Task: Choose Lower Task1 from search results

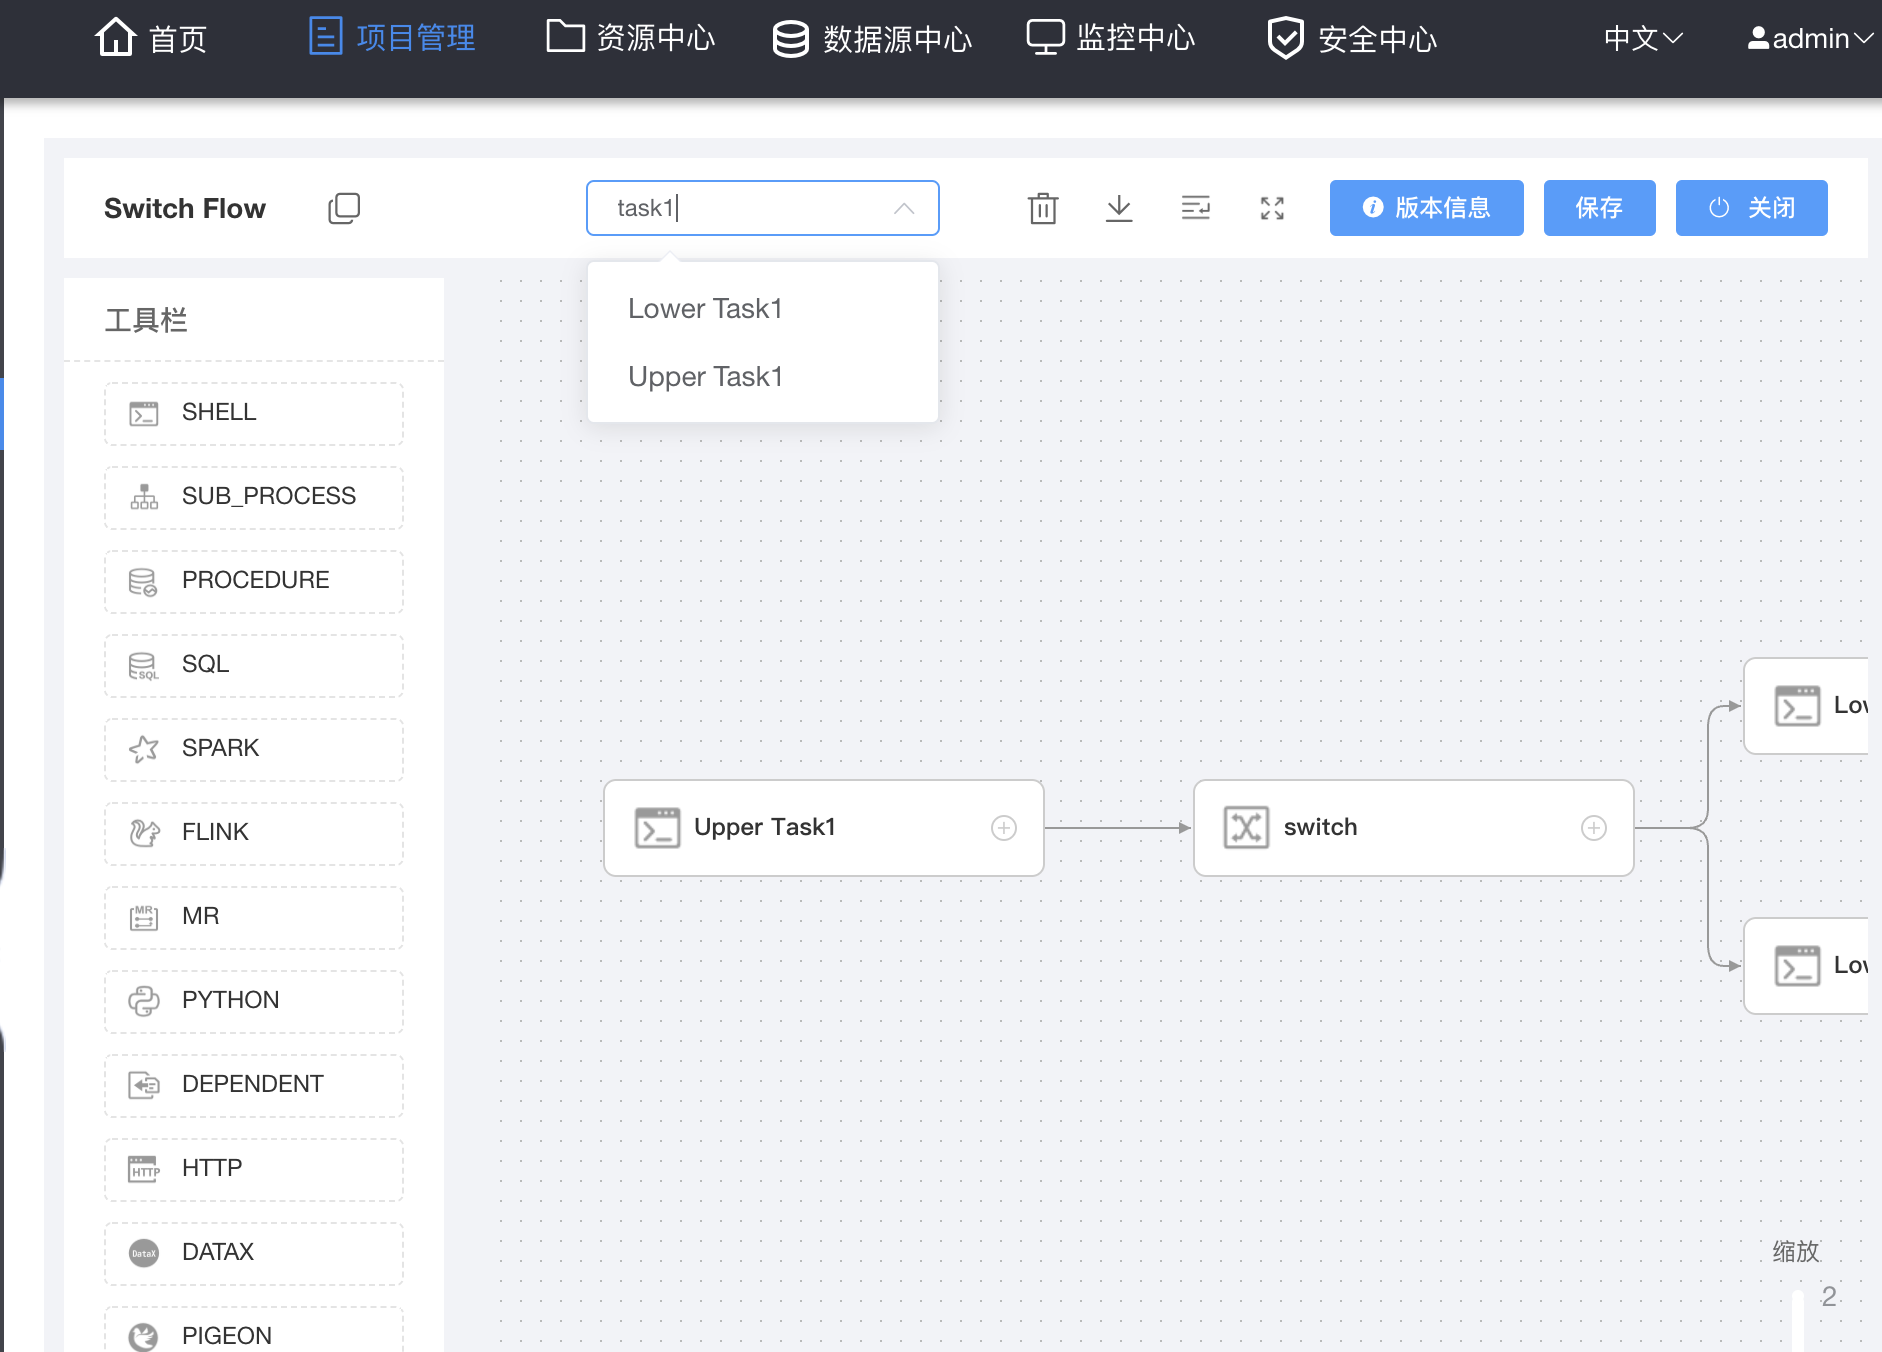Action: 763,308
